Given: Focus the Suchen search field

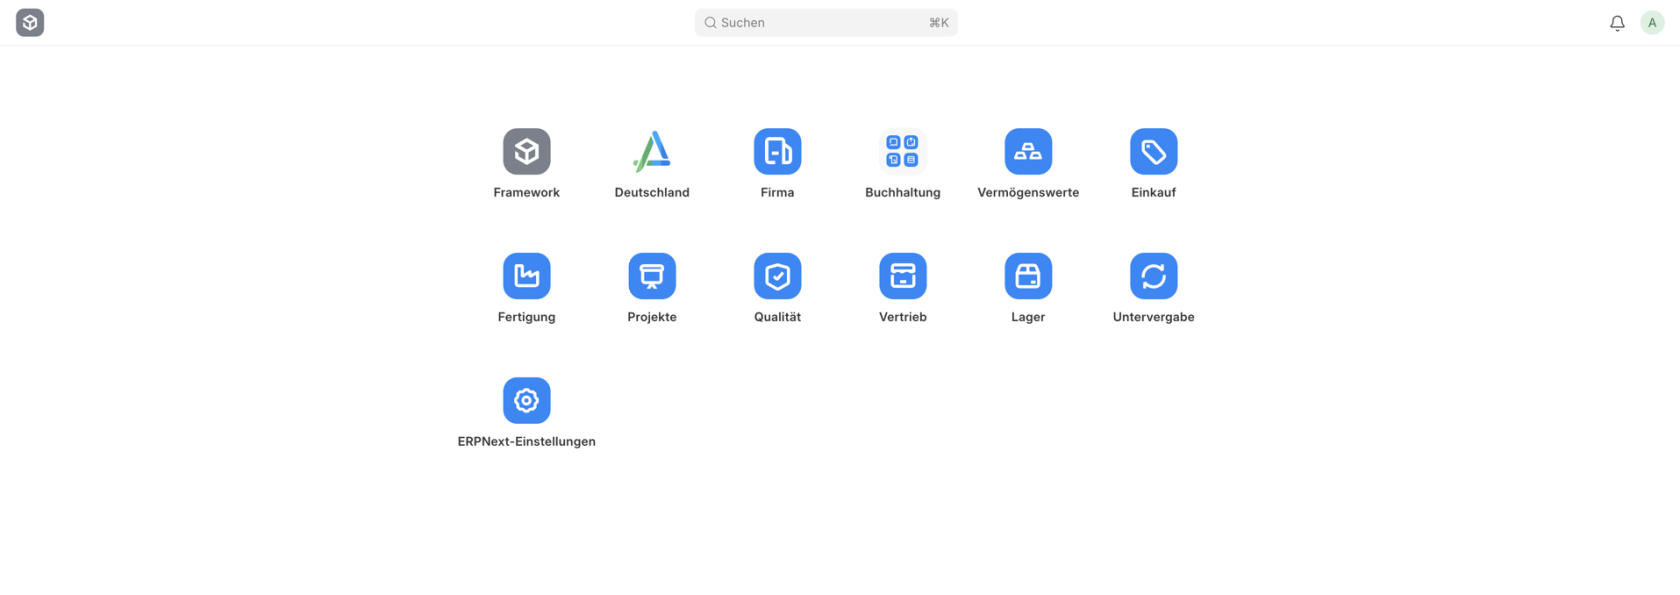Looking at the screenshot, I should (826, 23).
